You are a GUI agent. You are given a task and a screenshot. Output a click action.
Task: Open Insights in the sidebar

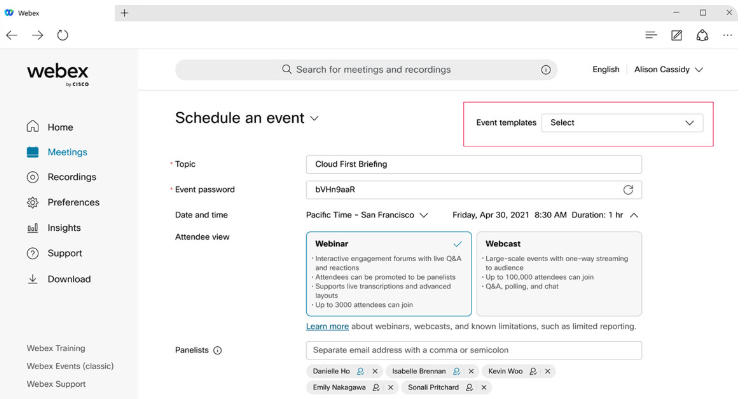coord(54,228)
